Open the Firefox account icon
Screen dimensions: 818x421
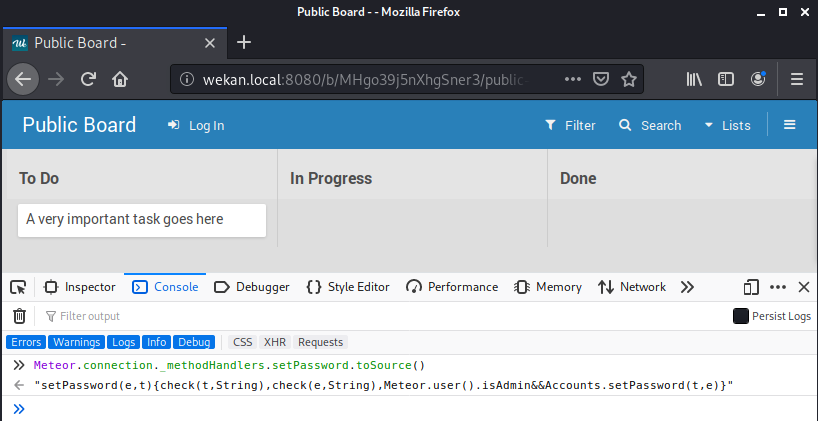[x=757, y=79]
